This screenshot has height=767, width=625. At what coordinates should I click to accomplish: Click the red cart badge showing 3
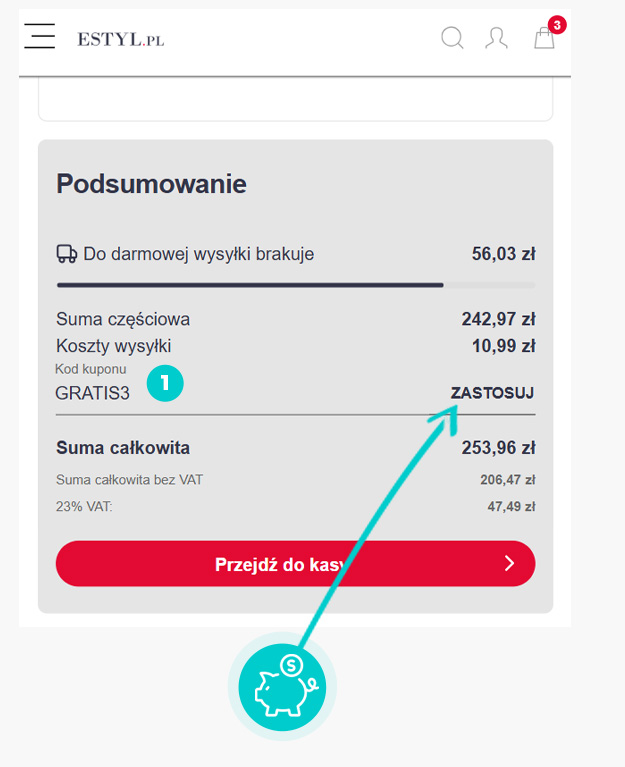coord(557,24)
